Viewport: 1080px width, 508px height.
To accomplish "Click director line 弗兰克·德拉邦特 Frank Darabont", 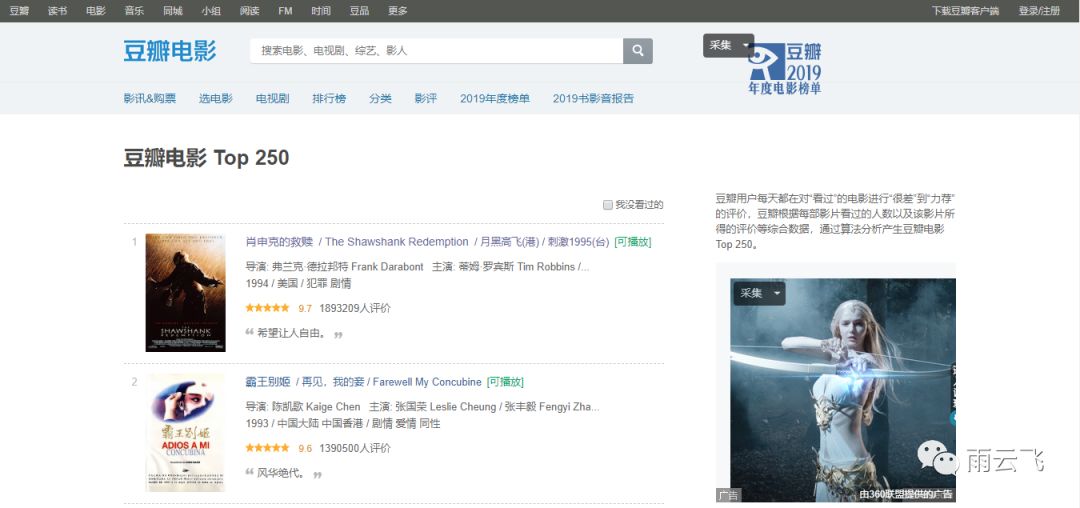I will point(334,266).
